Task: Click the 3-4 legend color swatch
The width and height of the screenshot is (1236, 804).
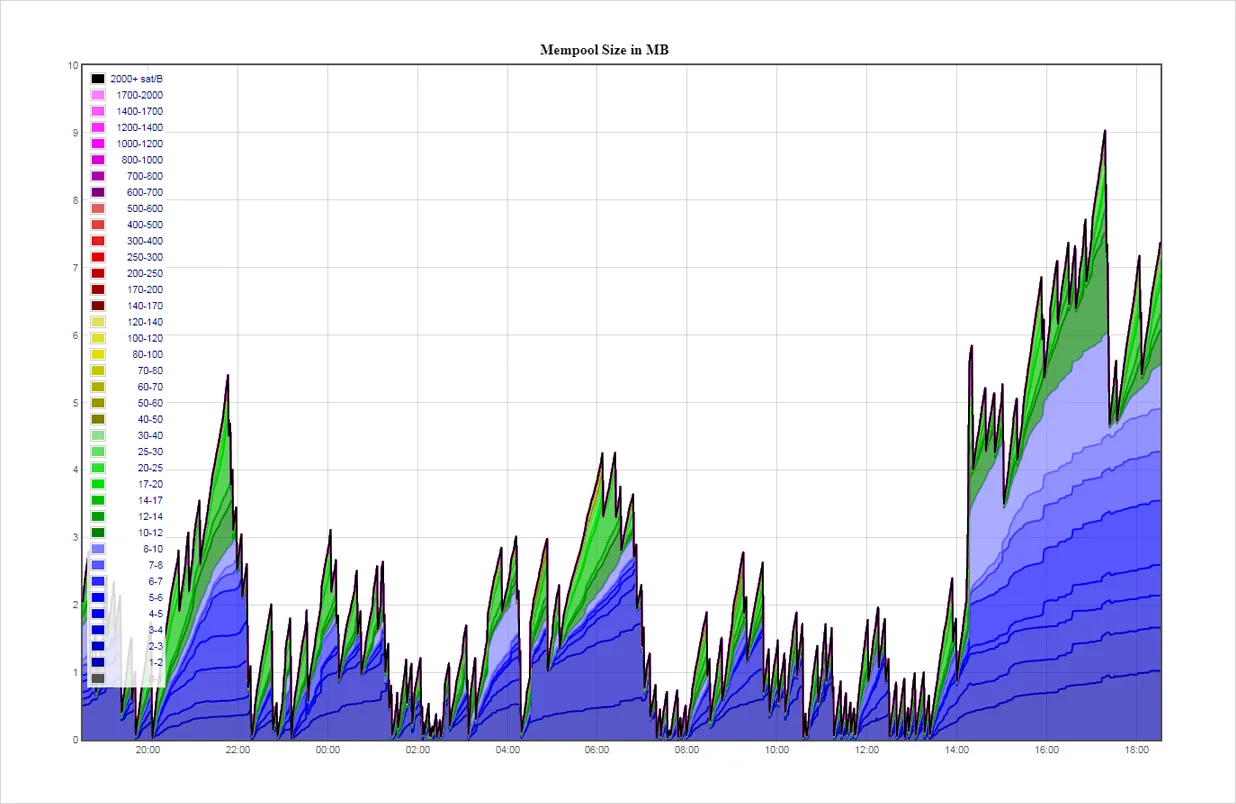Action: point(98,630)
